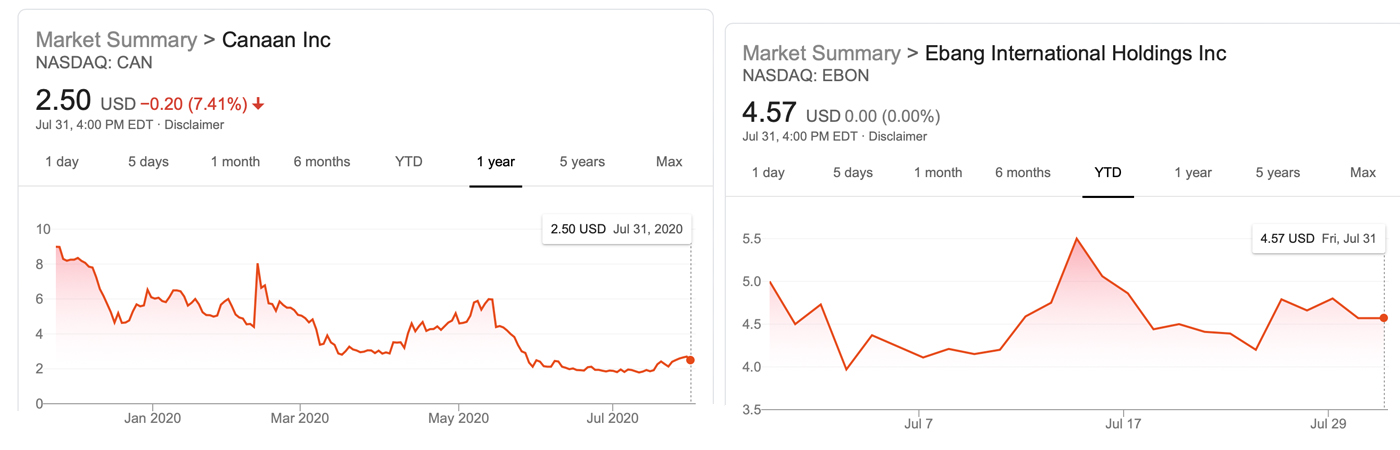The height and width of the screenshot is (450, 1400).
Task: Click the red endpoint dot on Canaan chart
Action: pyautogui.click(x=690, y=360)
